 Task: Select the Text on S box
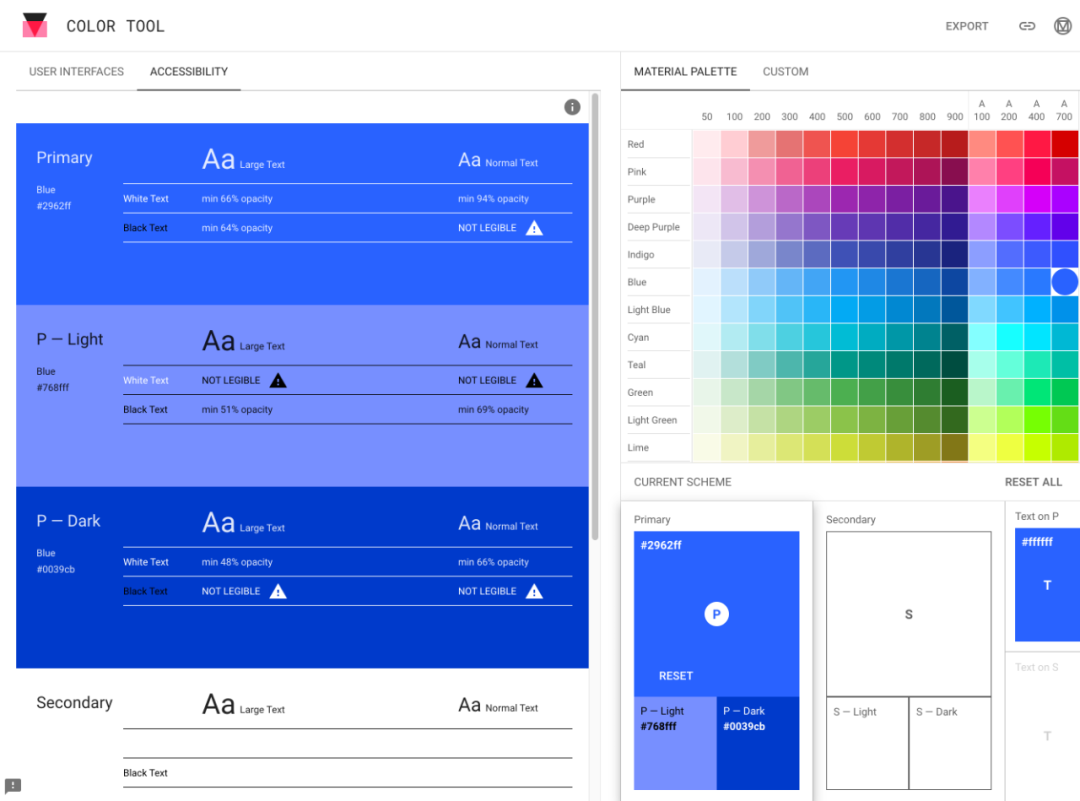(1047, 736)
